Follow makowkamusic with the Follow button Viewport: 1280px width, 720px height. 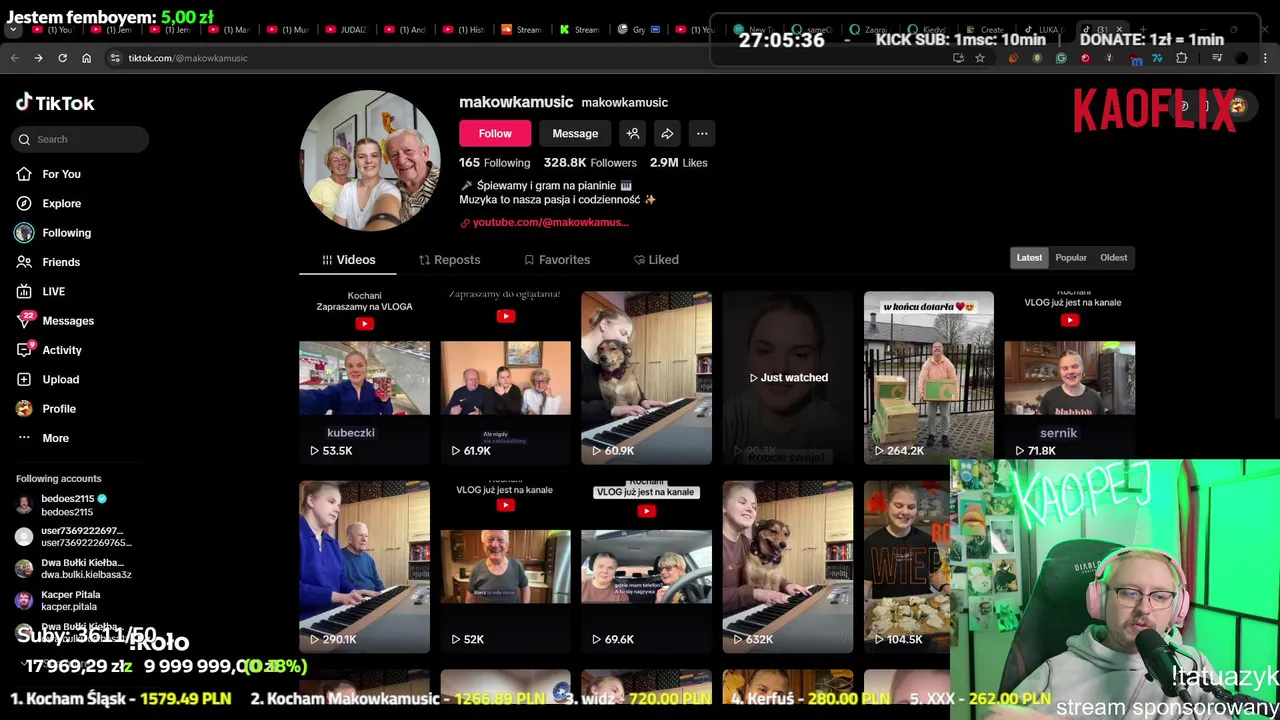click(495, 133)
